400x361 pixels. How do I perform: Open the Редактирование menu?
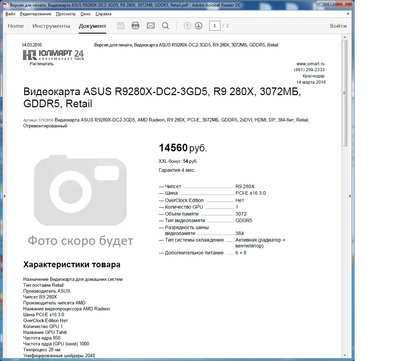tap(35, 14)
